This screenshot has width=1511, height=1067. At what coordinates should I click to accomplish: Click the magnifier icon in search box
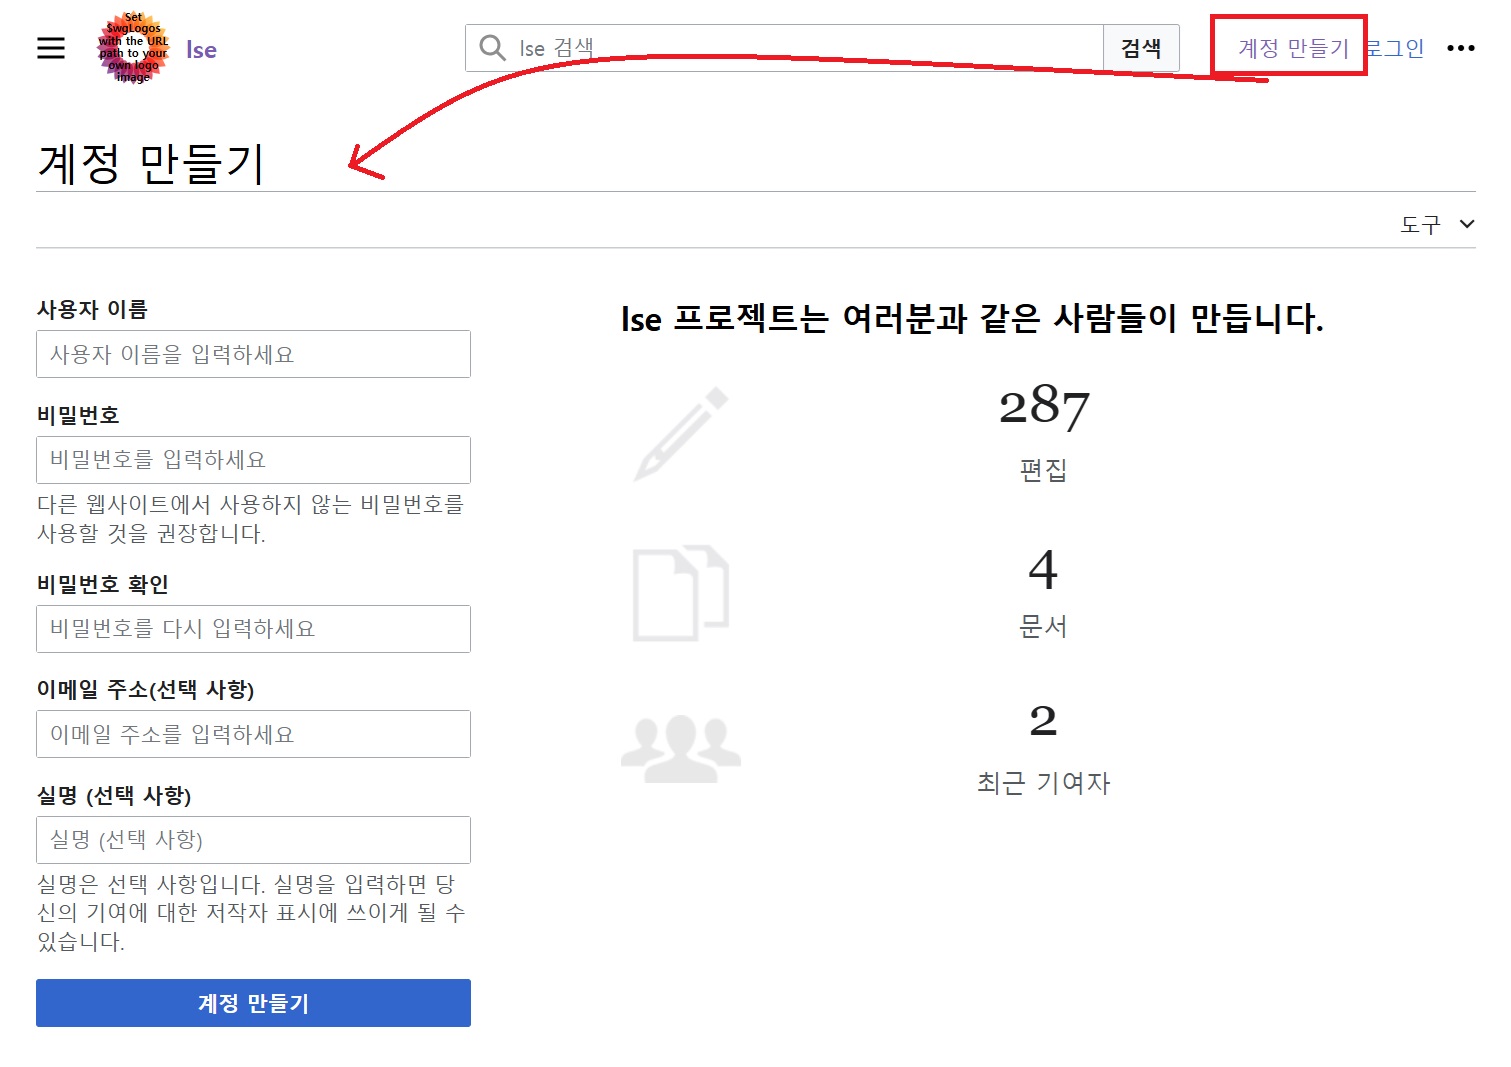pyautogui.click(x=492, y=48)
